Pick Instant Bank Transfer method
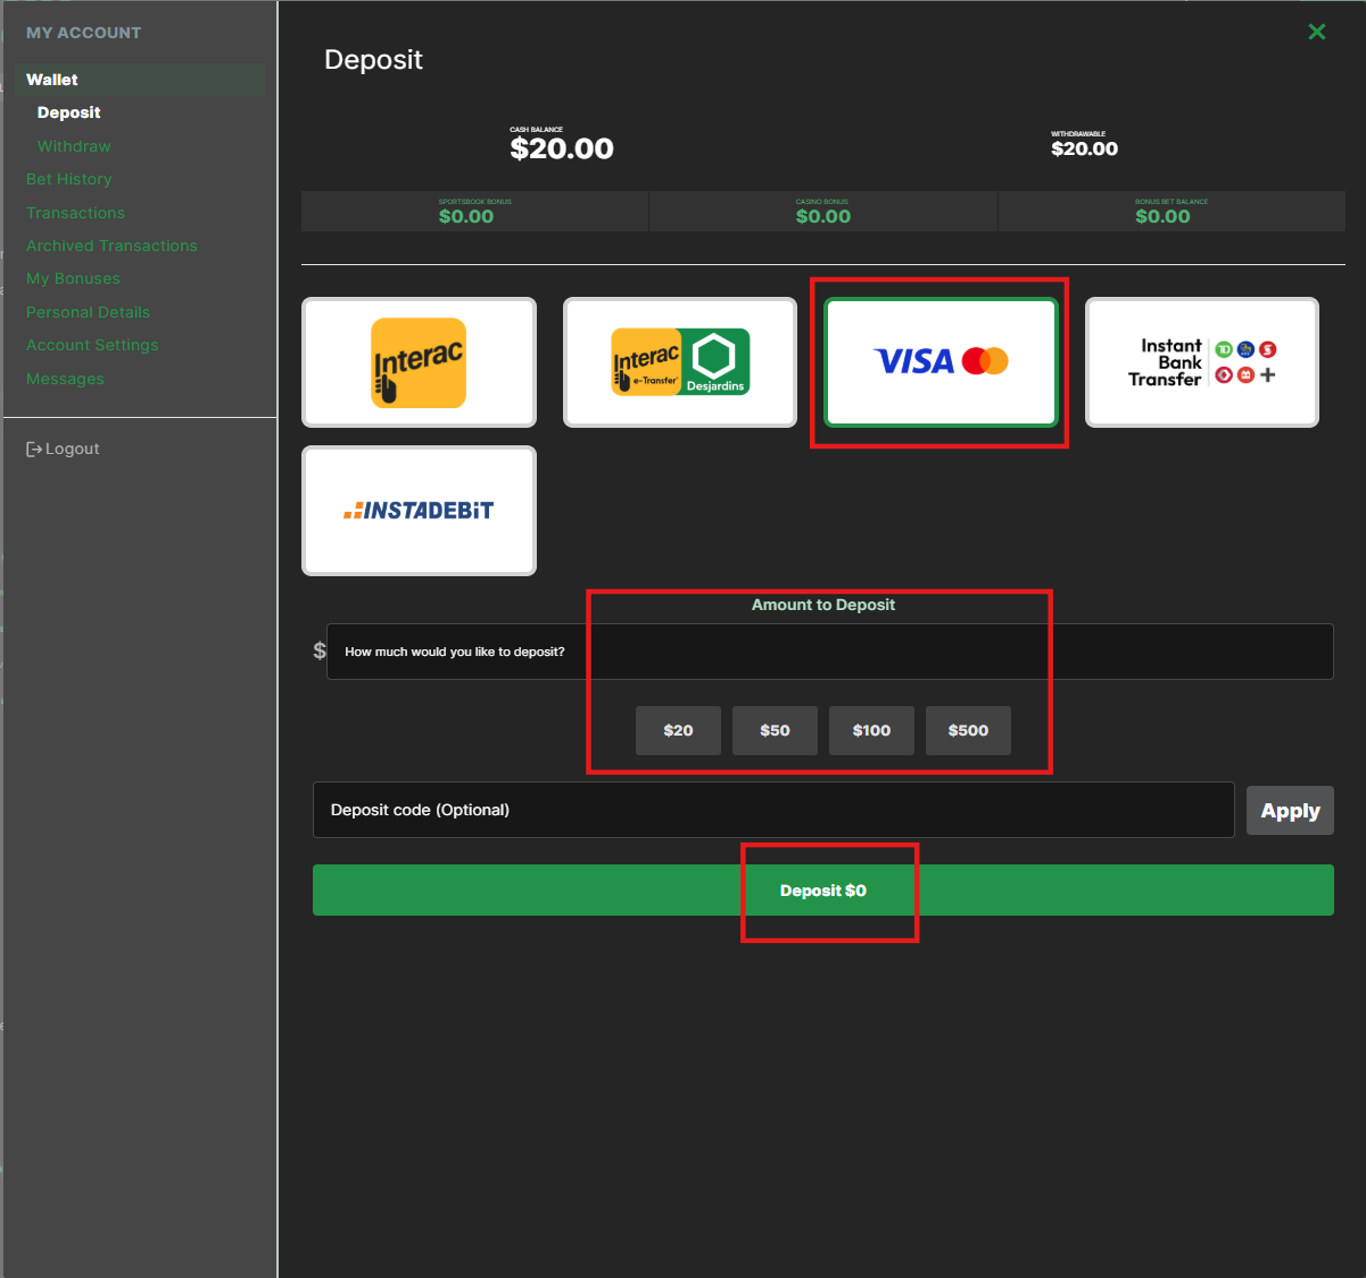The image size is (1366, 1278). click(x=1201, y=362)
